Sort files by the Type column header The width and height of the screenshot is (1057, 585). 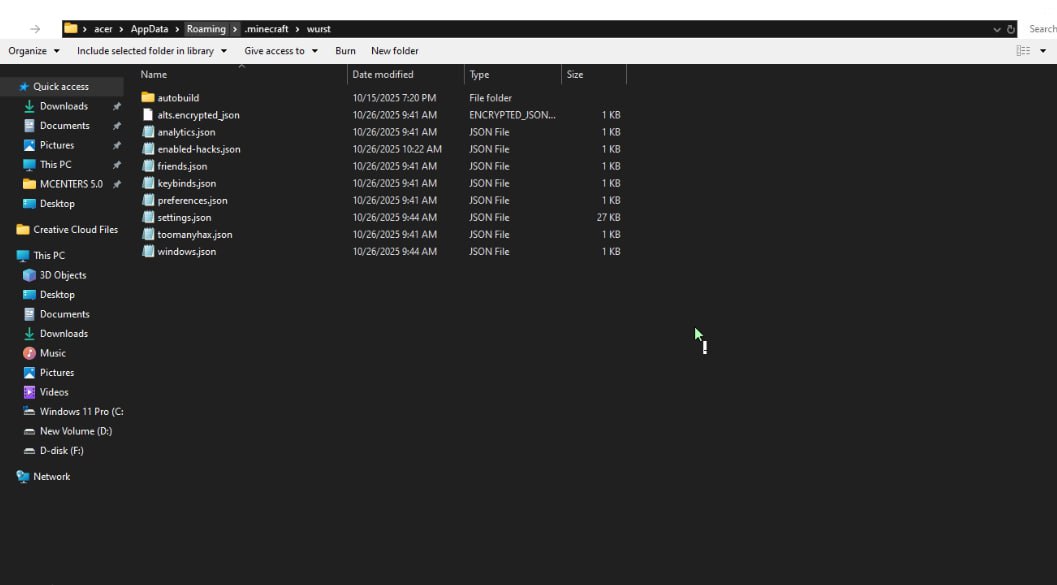tap(480, 75)
